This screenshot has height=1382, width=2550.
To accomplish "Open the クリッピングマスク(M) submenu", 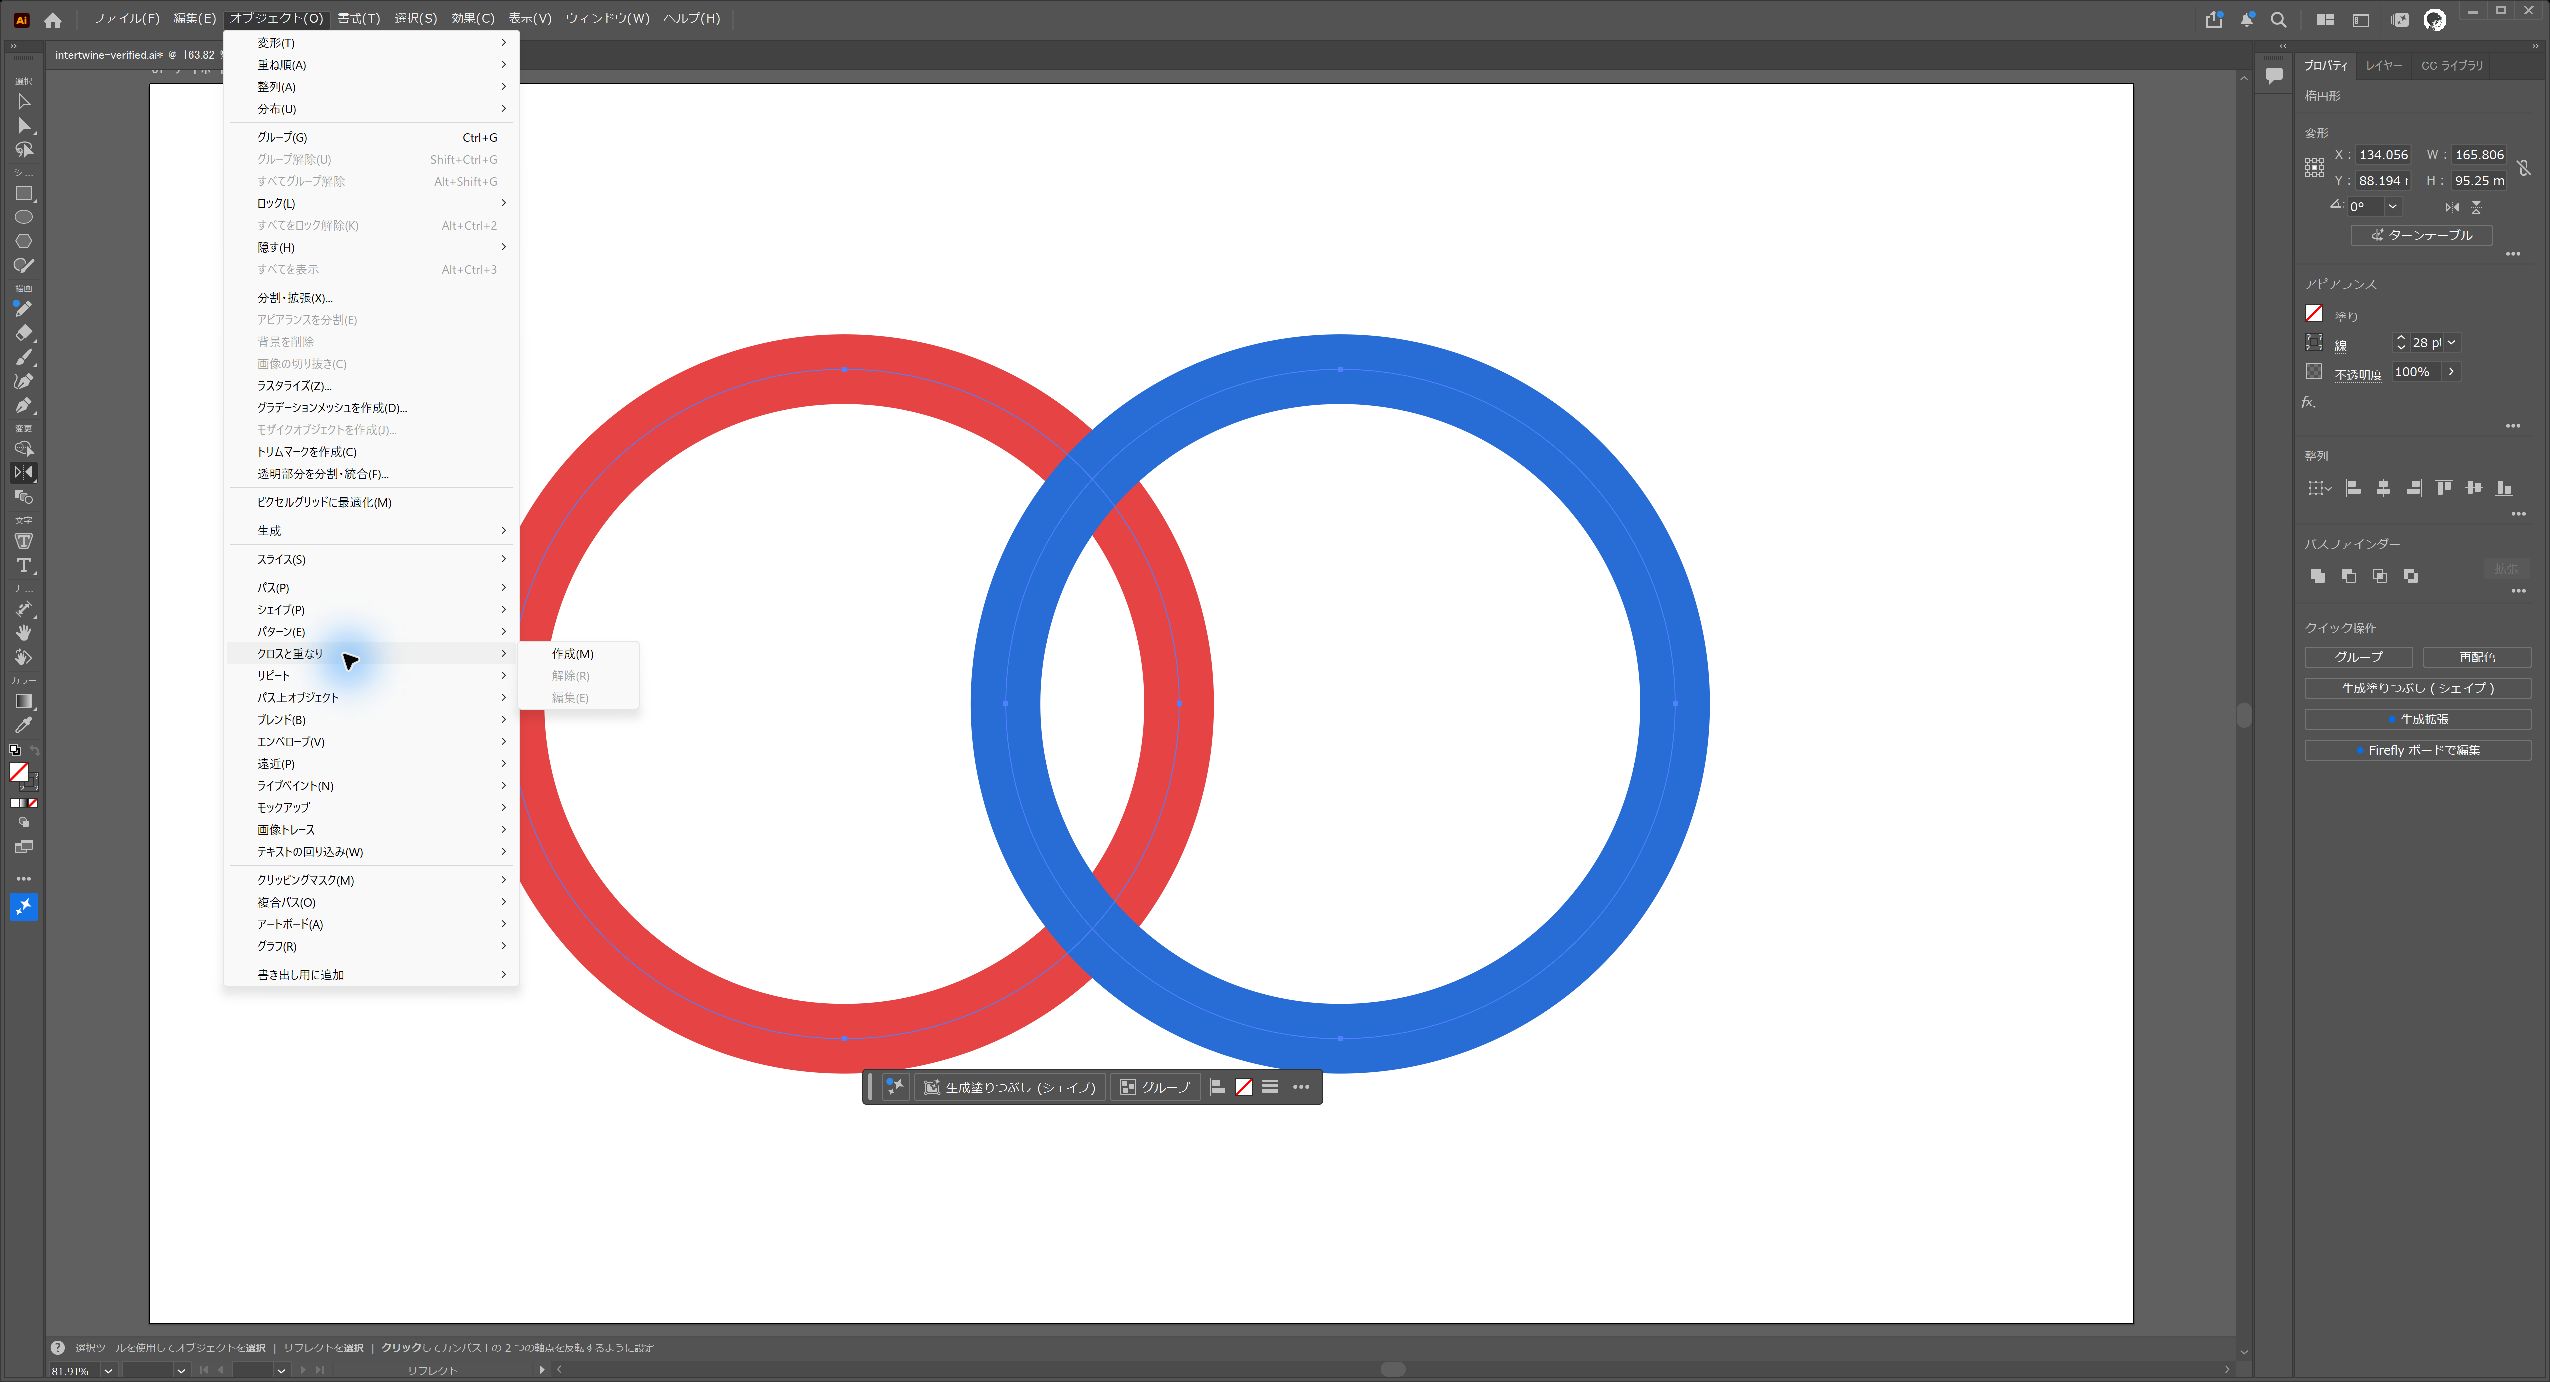I will [x=371, y=880].
